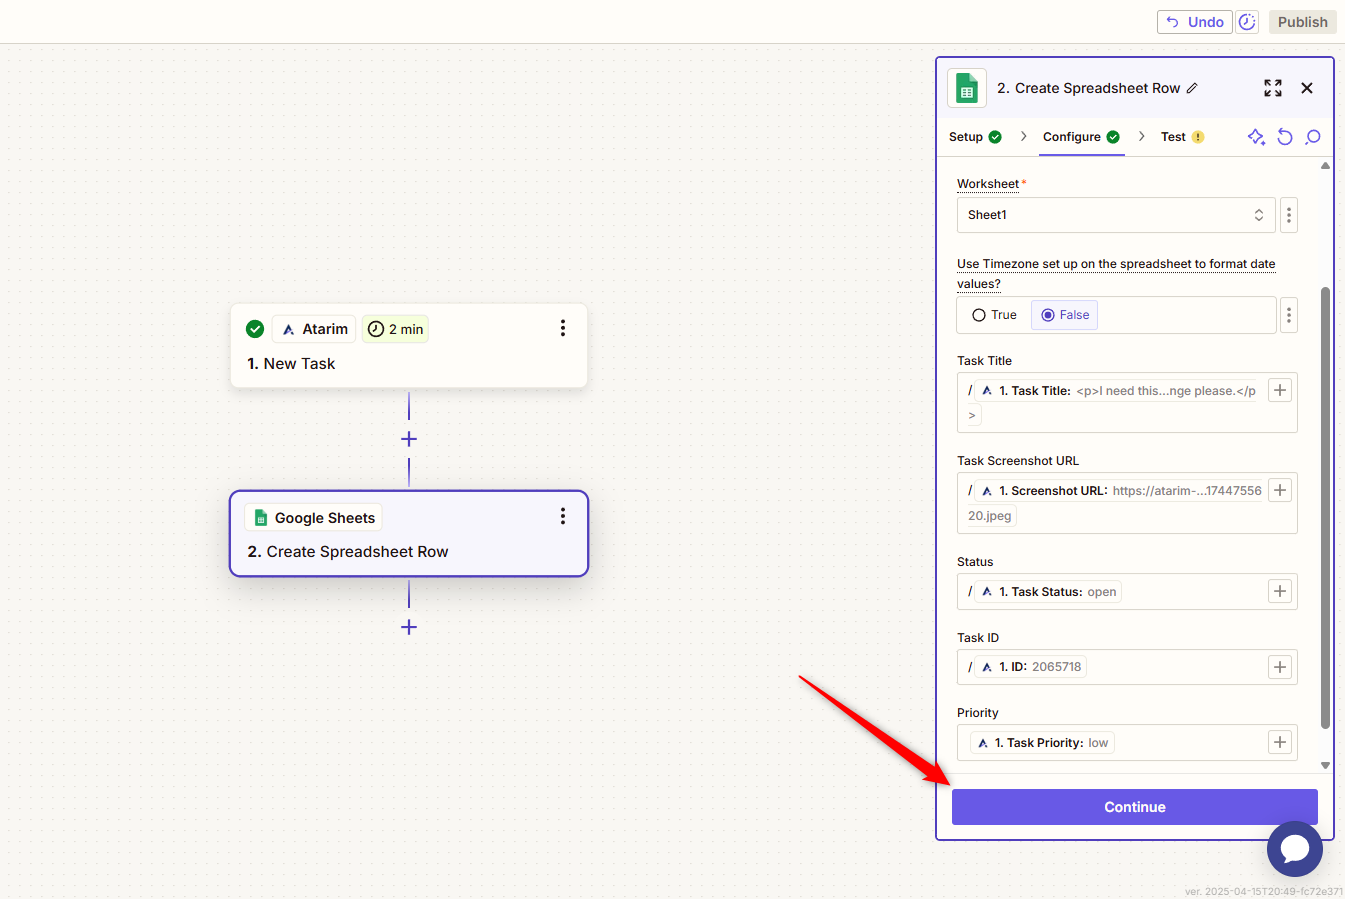The width and height of the screenshot is (1345, 899).
Task: Click the pencil icon to rename step
Action: click(x=1192, y=88)
